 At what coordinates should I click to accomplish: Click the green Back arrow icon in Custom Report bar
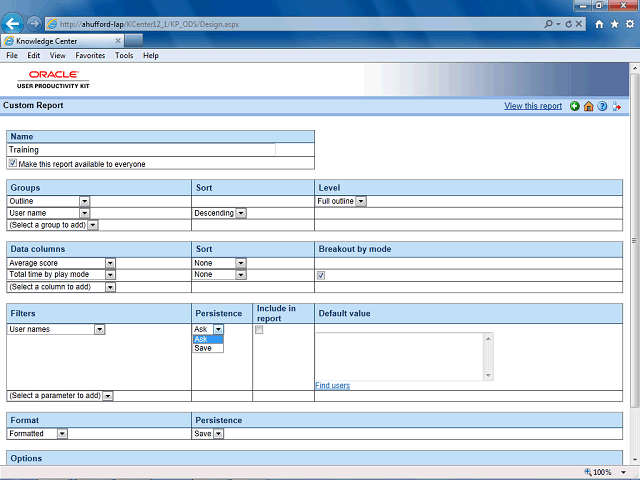click(575, 106)
